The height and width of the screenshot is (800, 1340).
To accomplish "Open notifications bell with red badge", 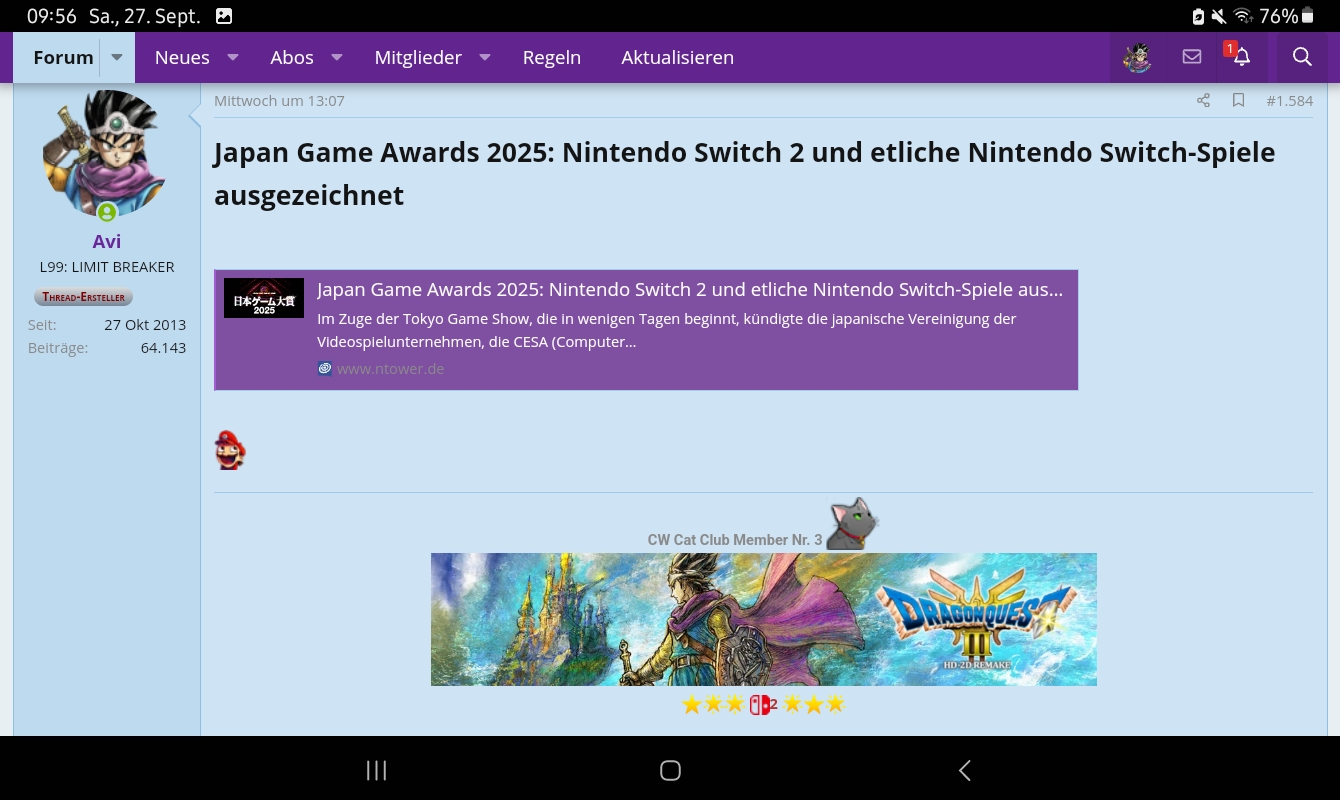I will click(1241, 57).
